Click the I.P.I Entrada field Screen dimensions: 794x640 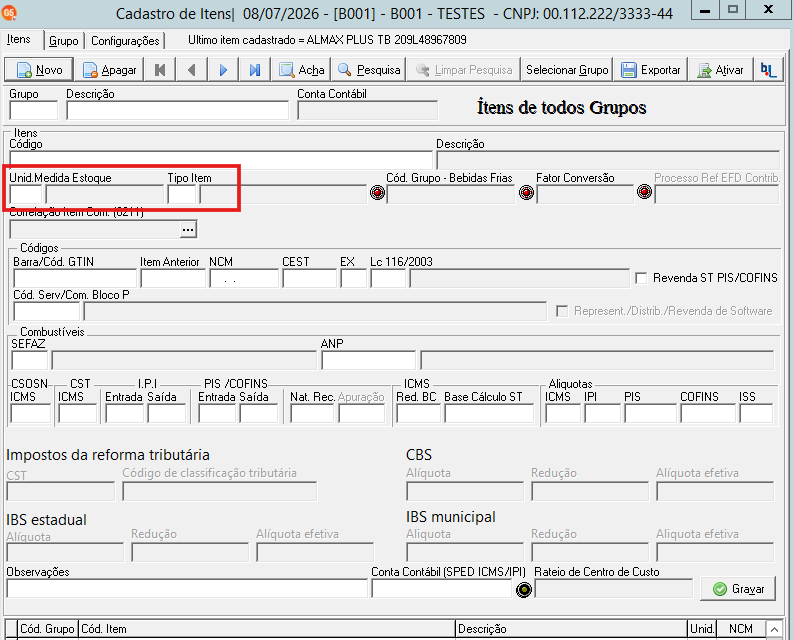[x=125, y=414]
